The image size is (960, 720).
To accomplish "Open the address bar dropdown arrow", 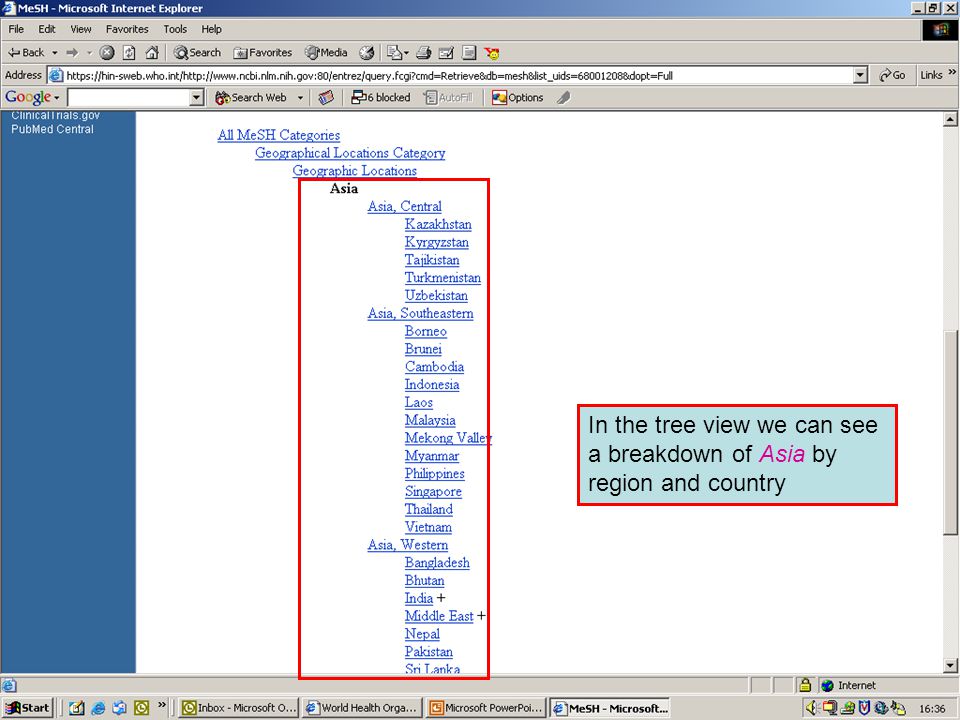I will coord(861,76).
